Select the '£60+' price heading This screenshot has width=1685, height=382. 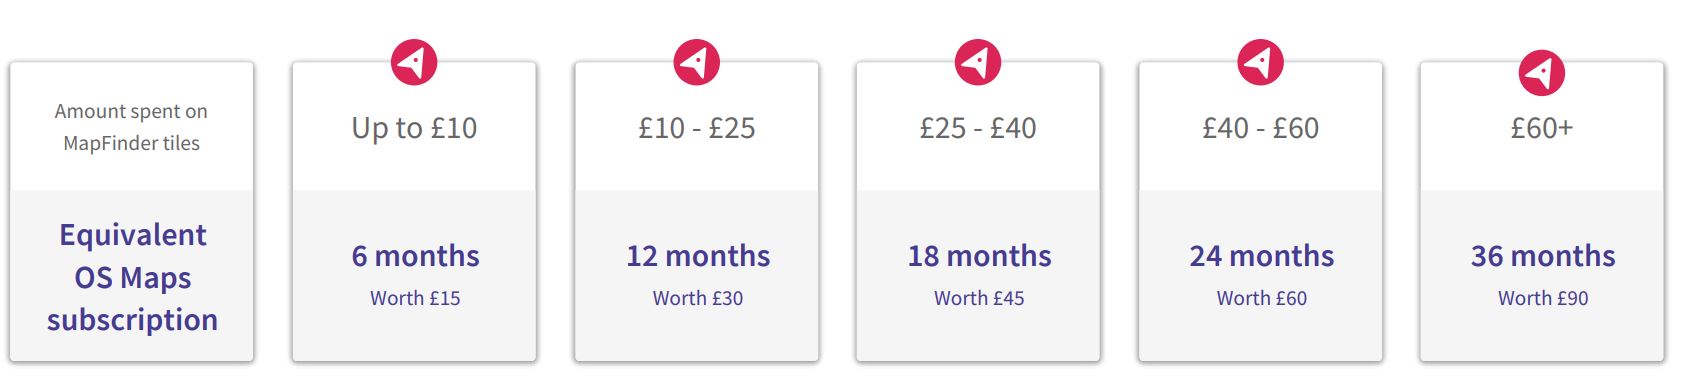coord(1542,128)
